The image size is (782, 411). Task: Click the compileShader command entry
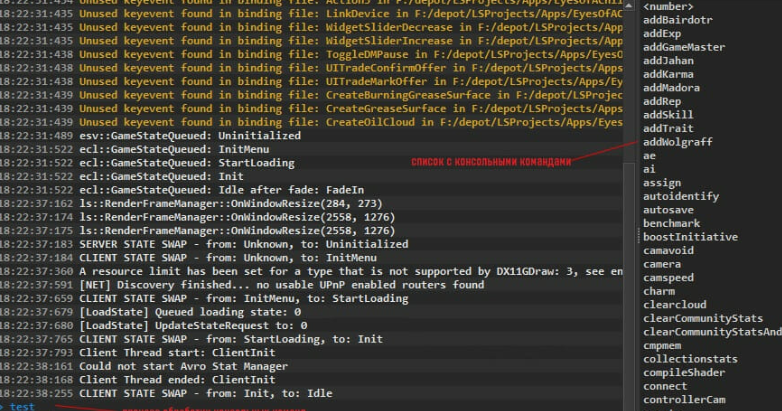click(684, 372)
